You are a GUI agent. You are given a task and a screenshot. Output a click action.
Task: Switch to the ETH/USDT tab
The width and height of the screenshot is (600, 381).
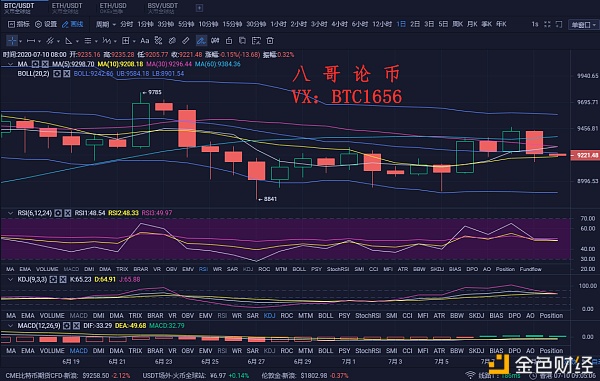[x=67, y=8]
